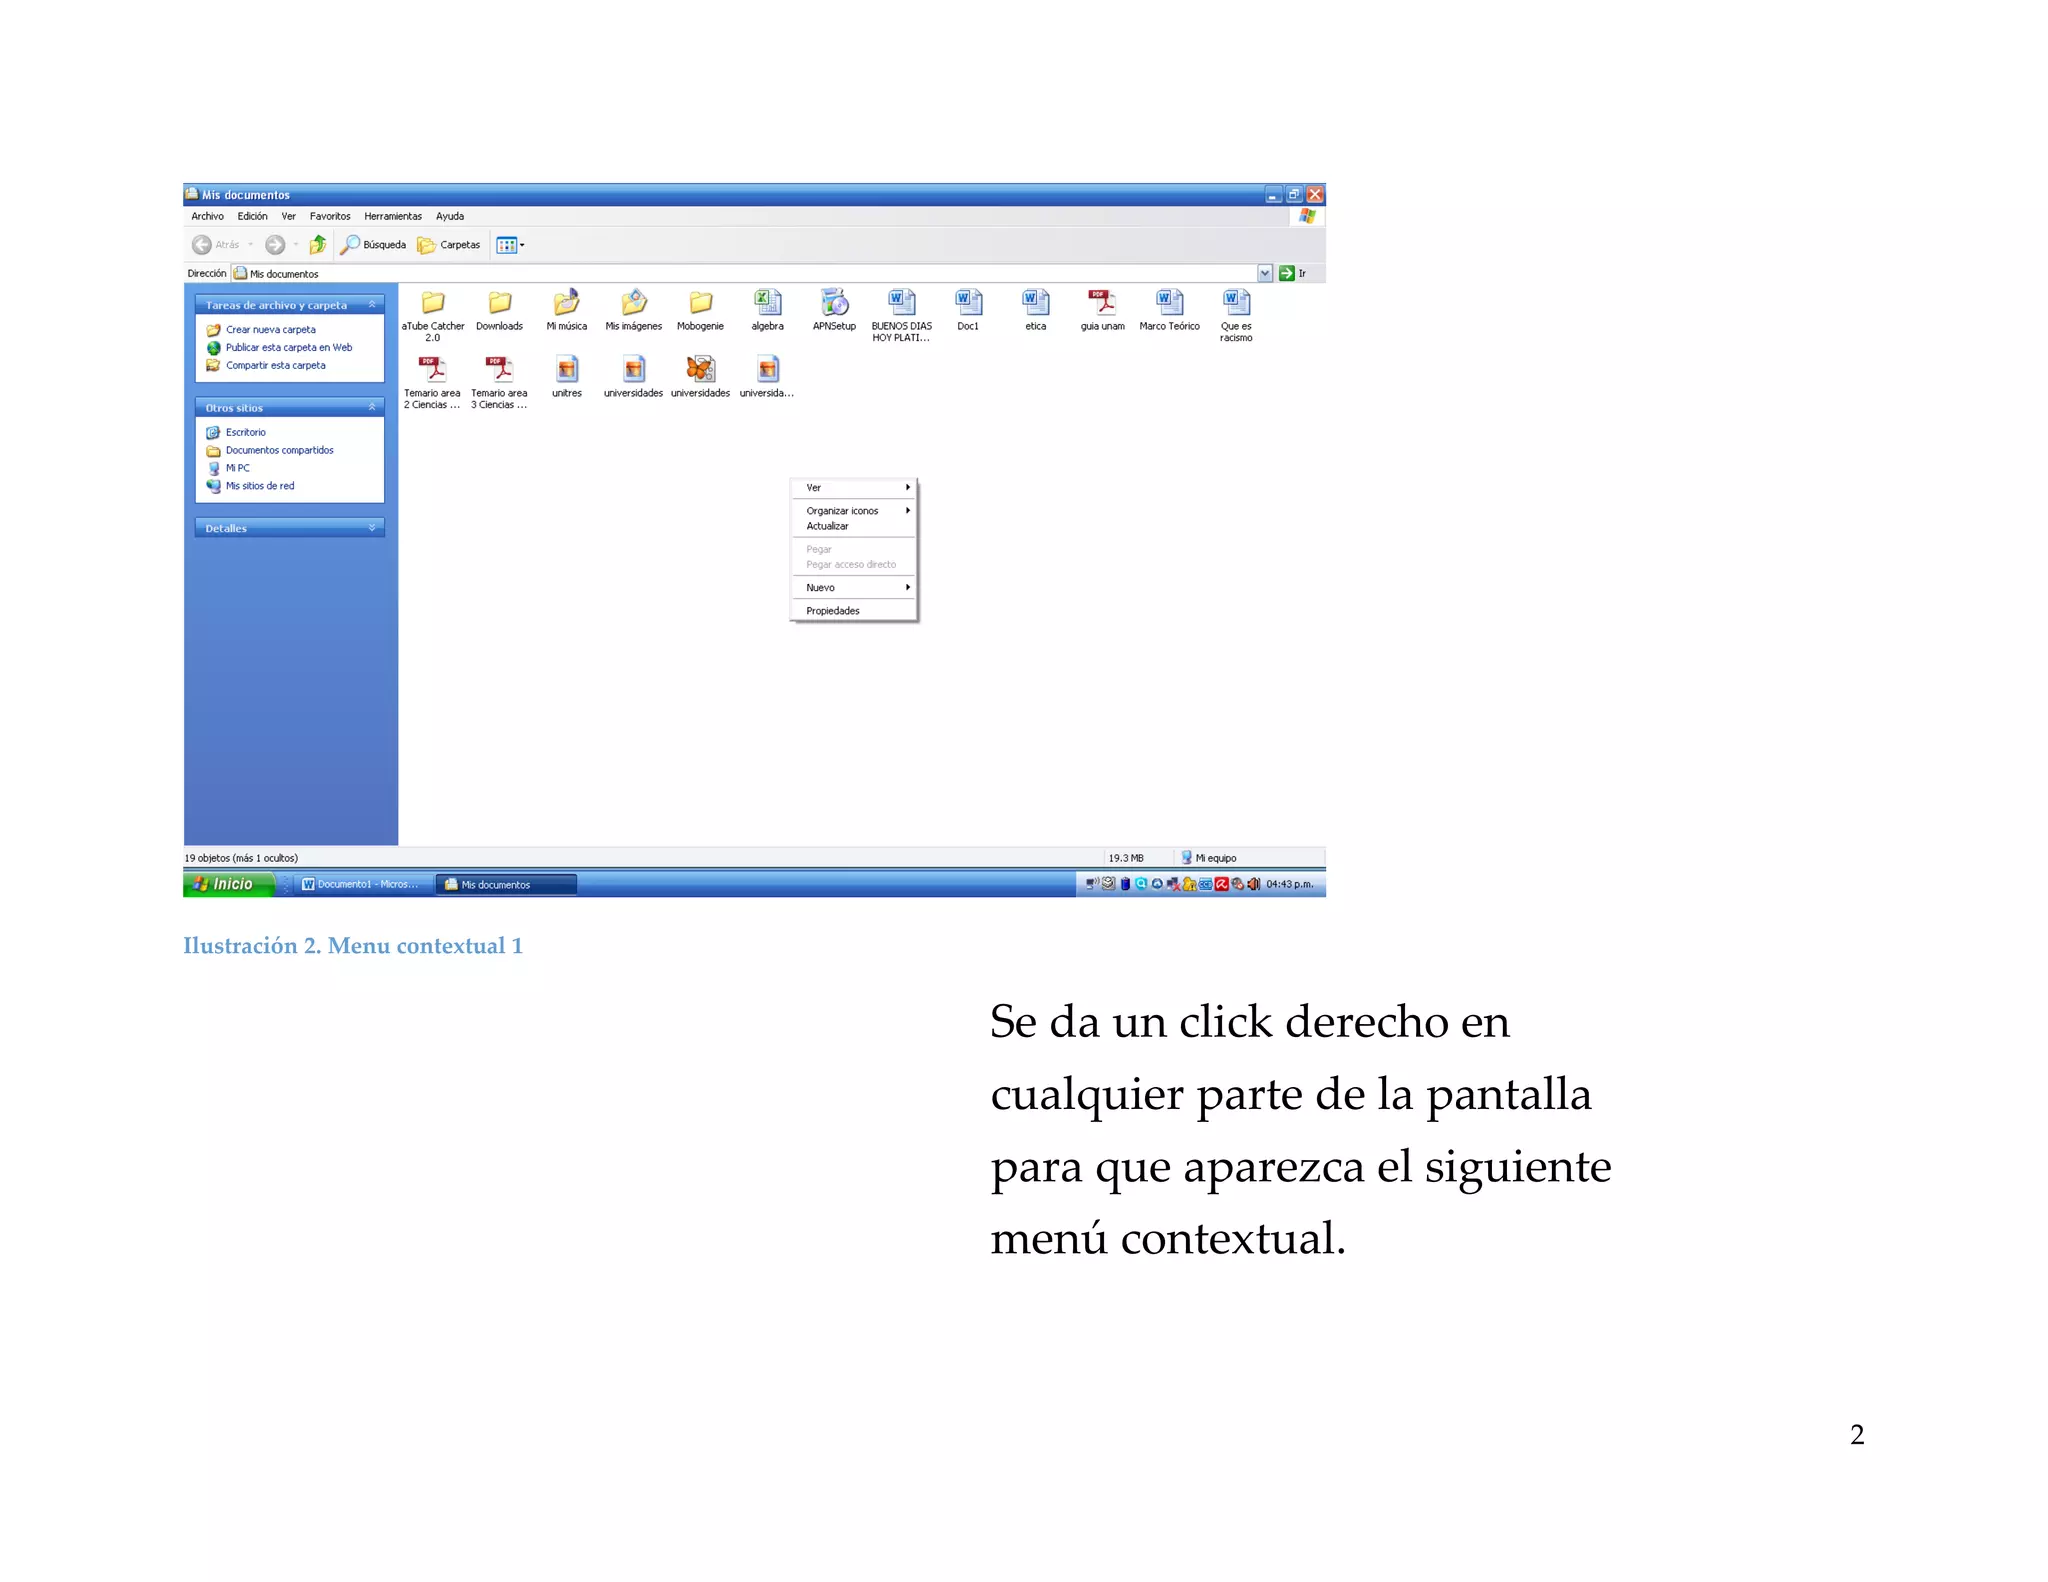The height and width of the screenshot is (1582, 2048).
Task: Toggle the Carpetas folder pane button
Action: [449, 245]
